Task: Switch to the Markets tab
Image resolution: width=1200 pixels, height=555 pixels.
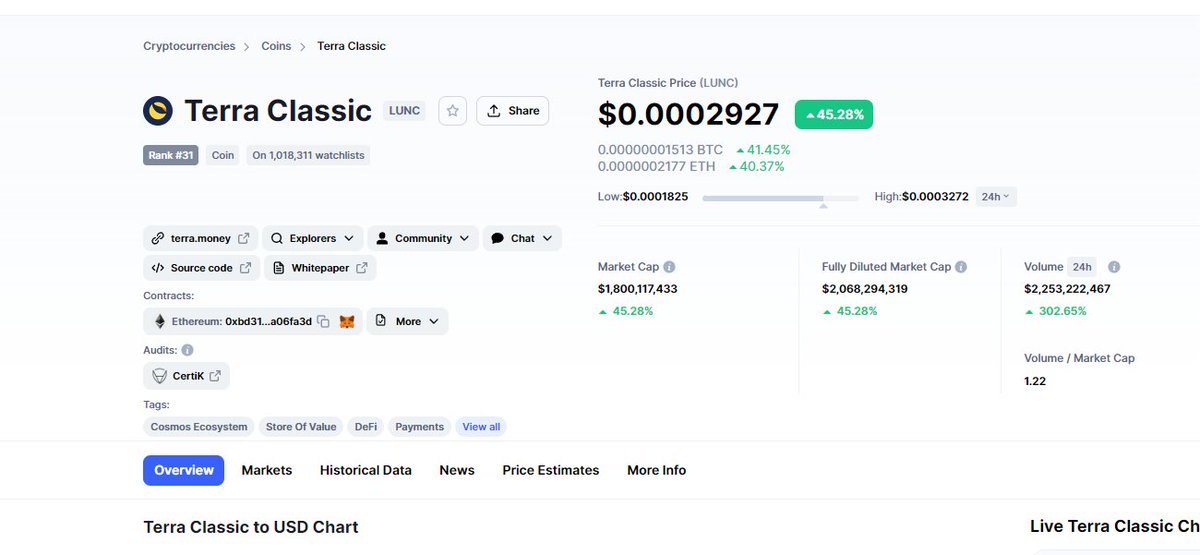Action: (x=267, y=470)
